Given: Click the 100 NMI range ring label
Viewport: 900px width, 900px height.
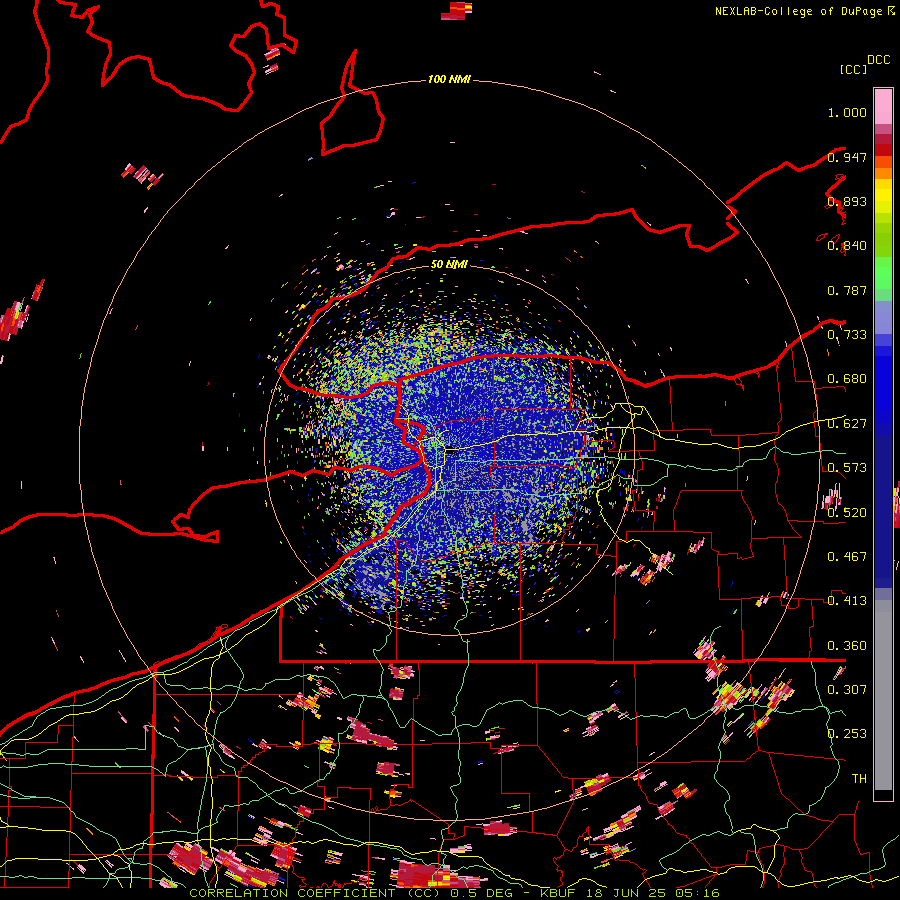Looking at the screenshot, I should [449, 79].
